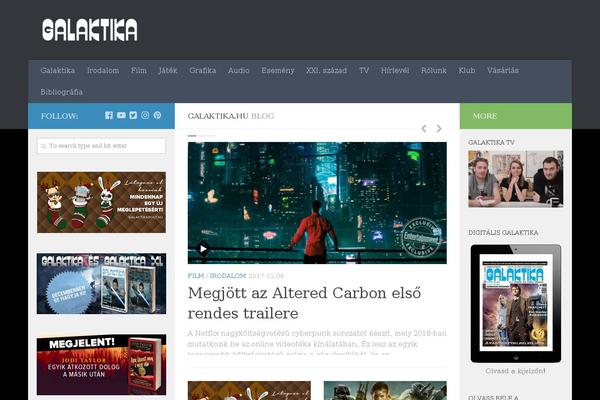Open the Vásárlás menu item
Viewport: 600px width, 400px height.
pos(503,70)
